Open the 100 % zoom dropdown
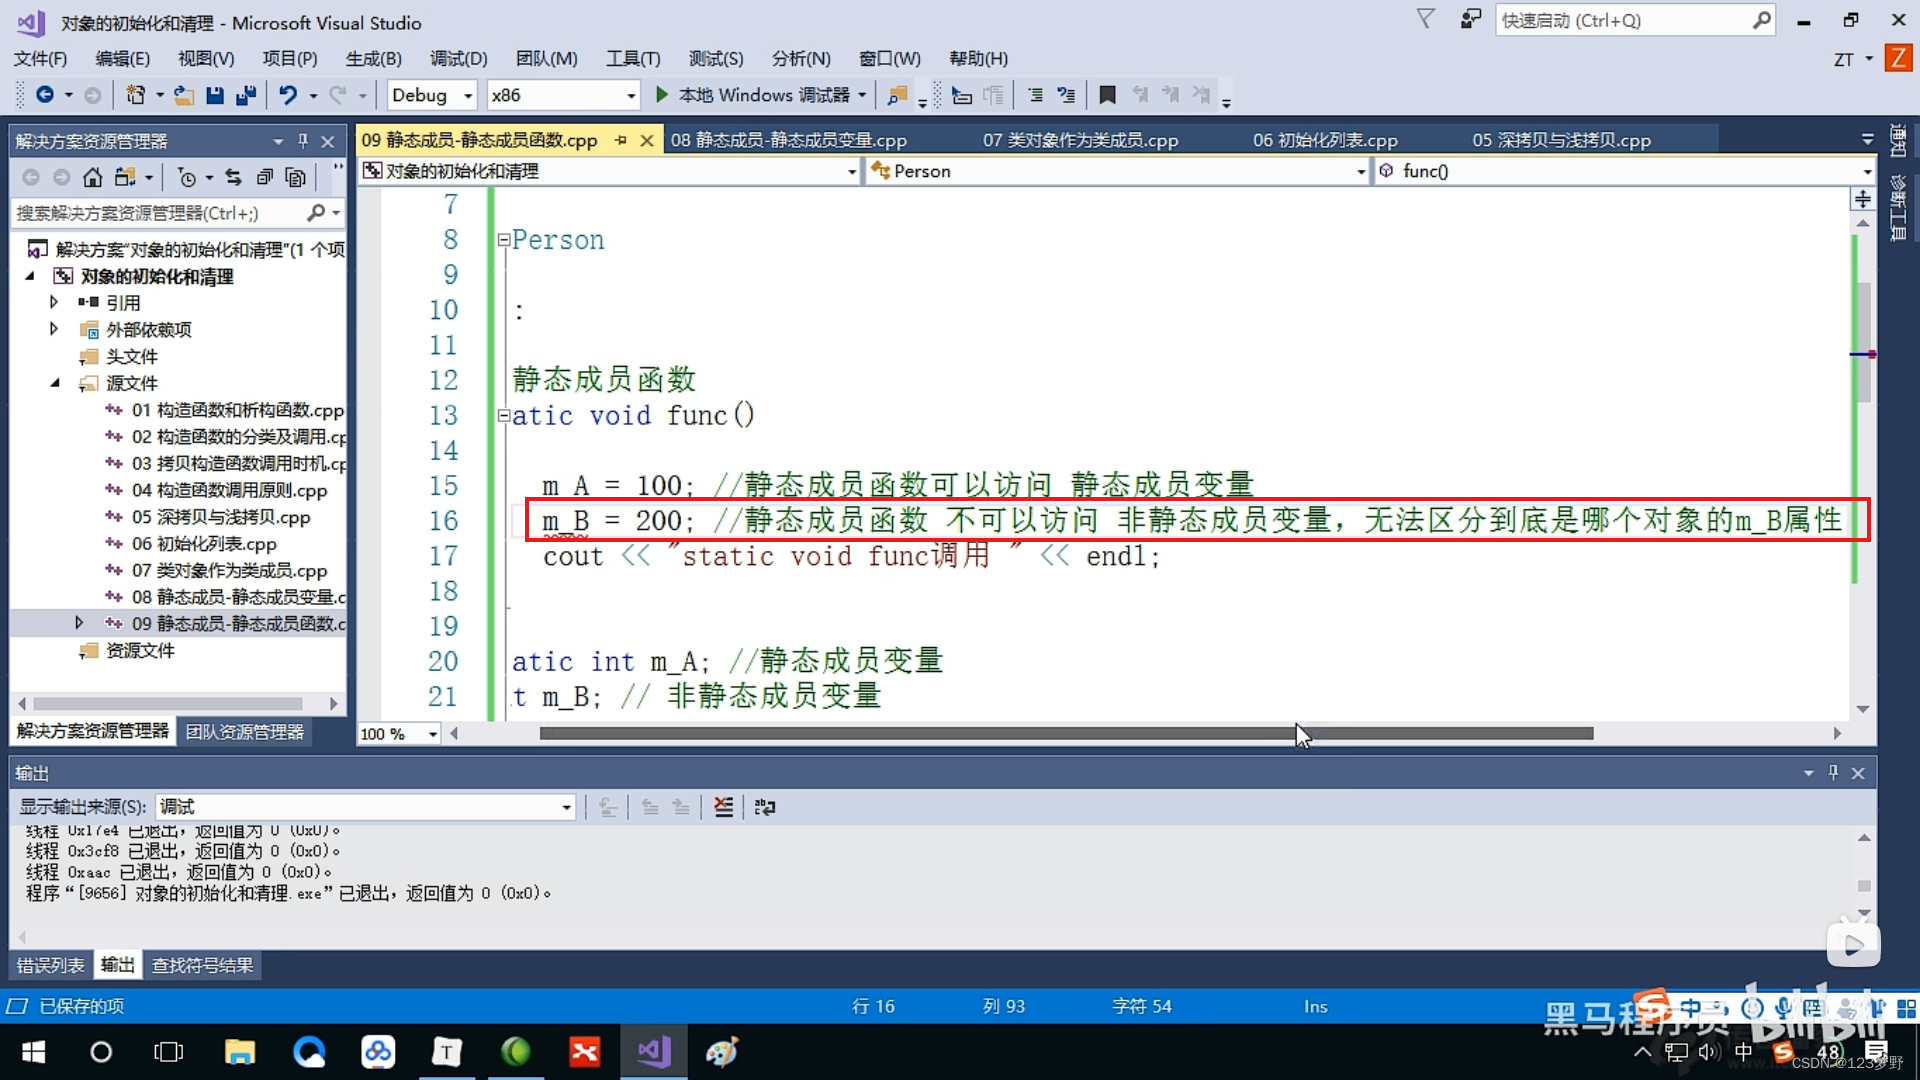1920x1080 pixels. point(432,734)
